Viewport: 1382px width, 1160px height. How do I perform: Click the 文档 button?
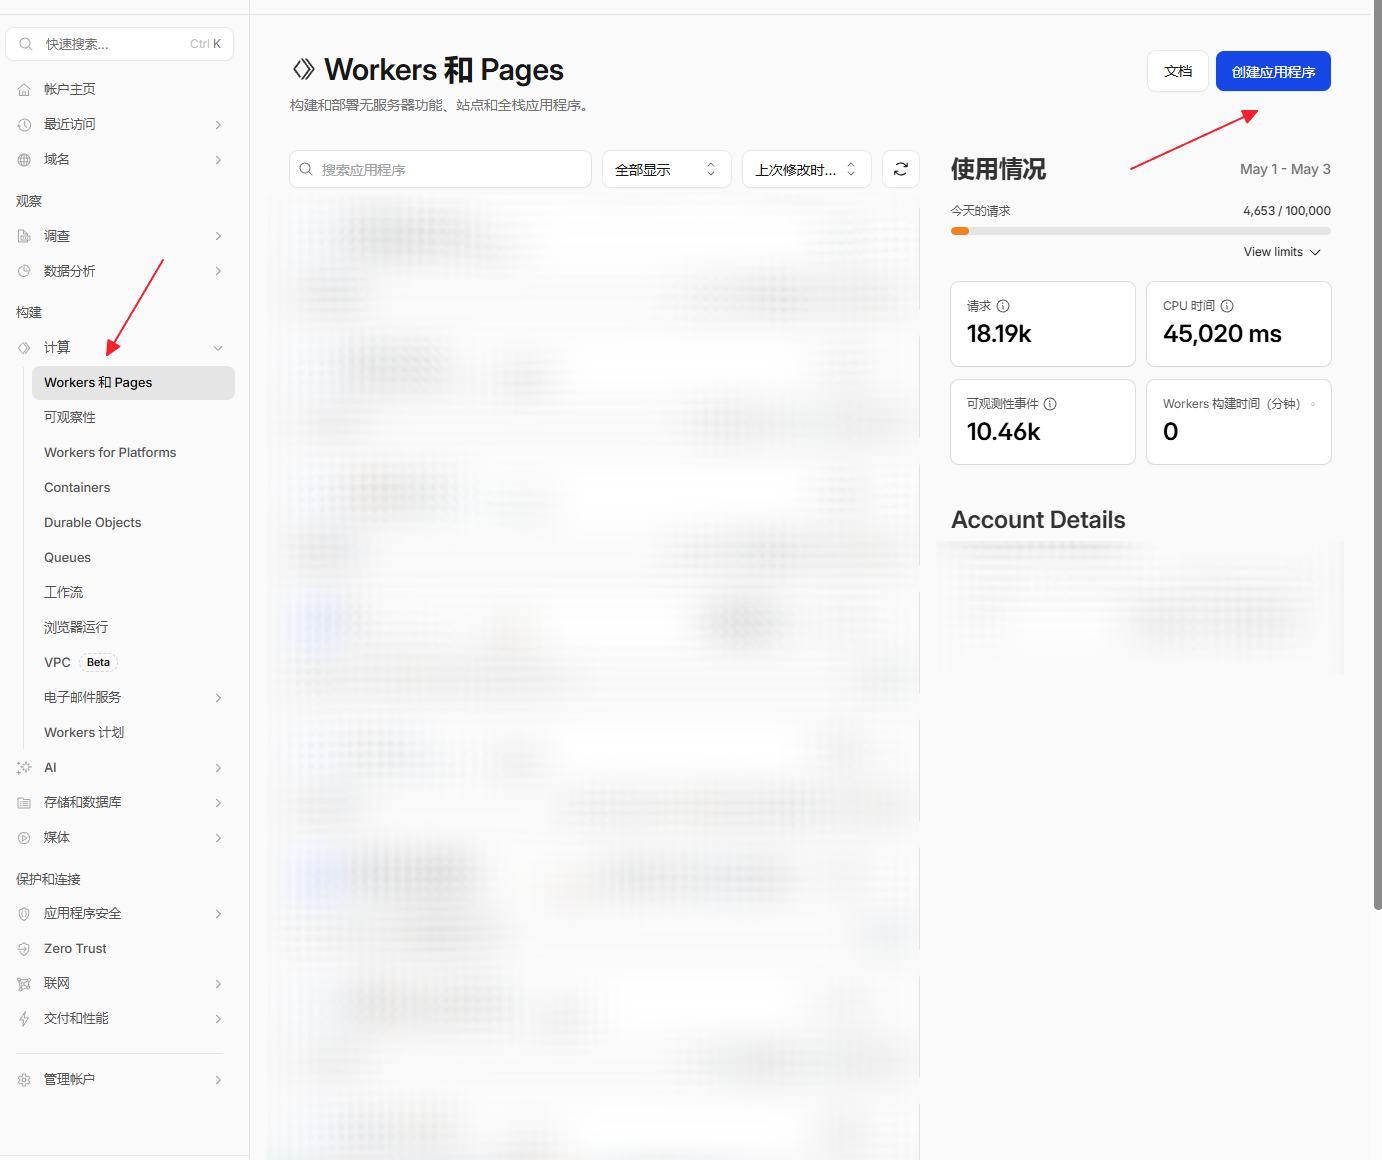pos(1178,71)
